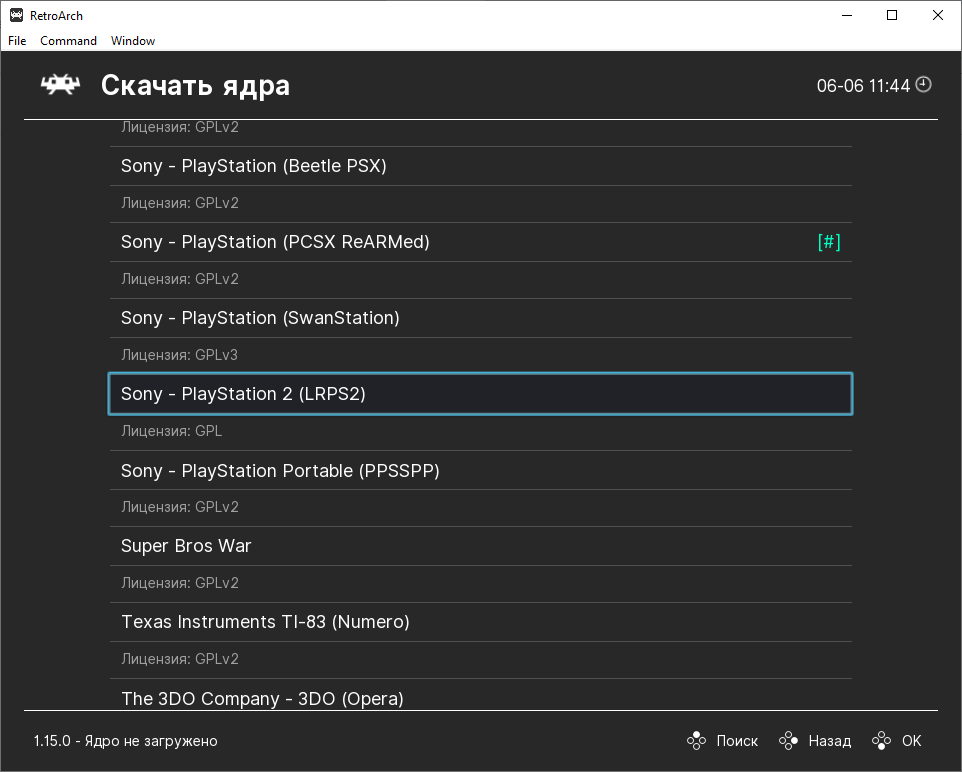Viewport: 962px width, 772px height.
Task: Click the 06-06 11:44 date and time
Action: click(863, 85)
